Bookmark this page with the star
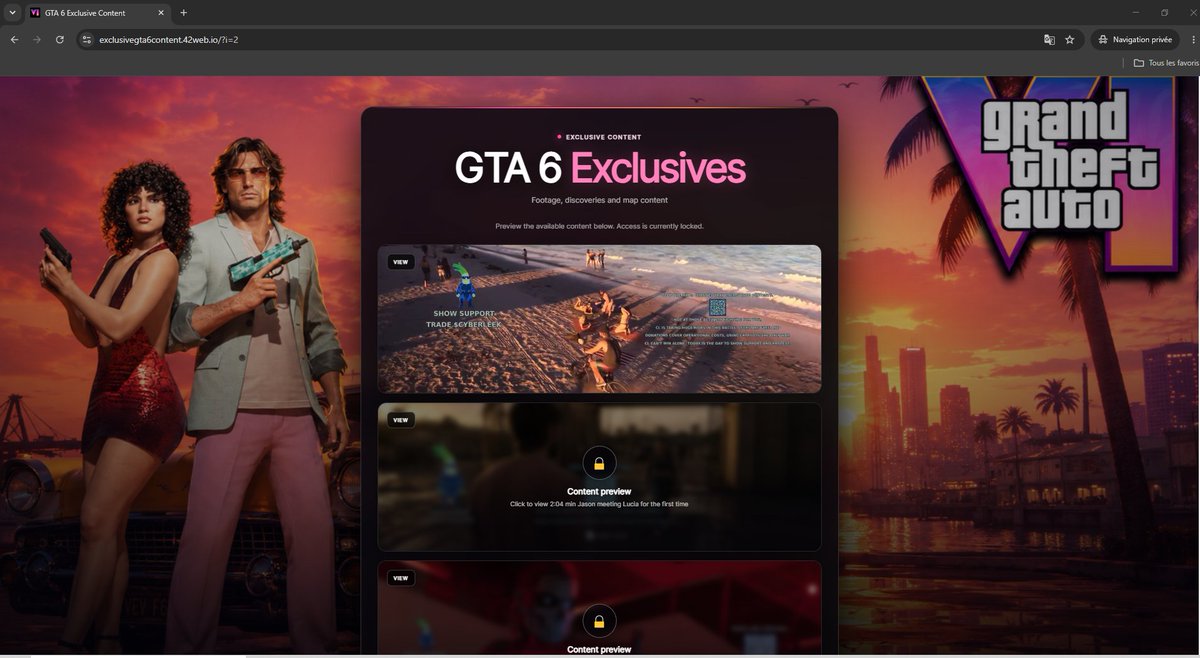The width and height of the screenshot is (1200, 658). (x=1070, y=40)
